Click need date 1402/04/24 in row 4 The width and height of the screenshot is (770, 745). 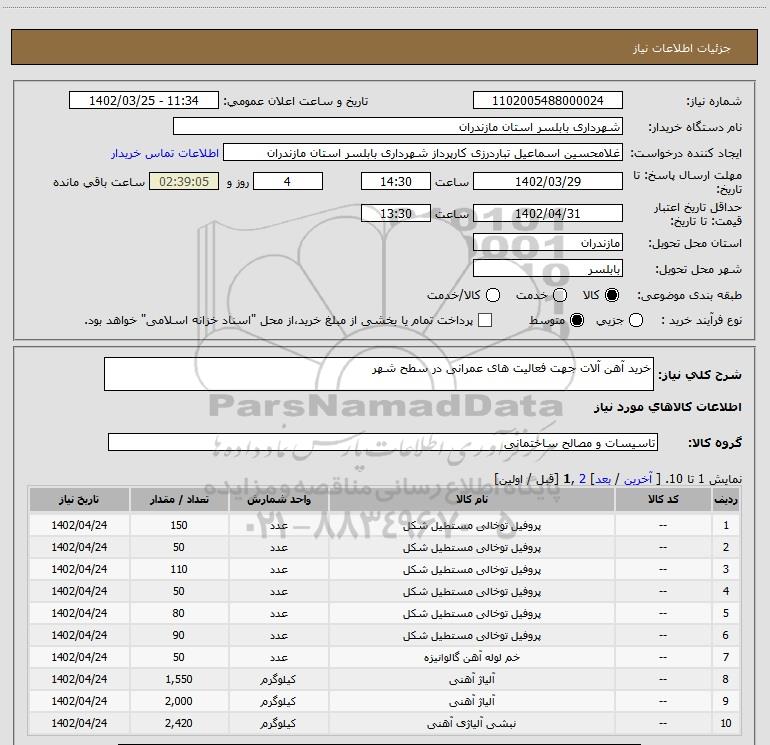pos(79,591)
